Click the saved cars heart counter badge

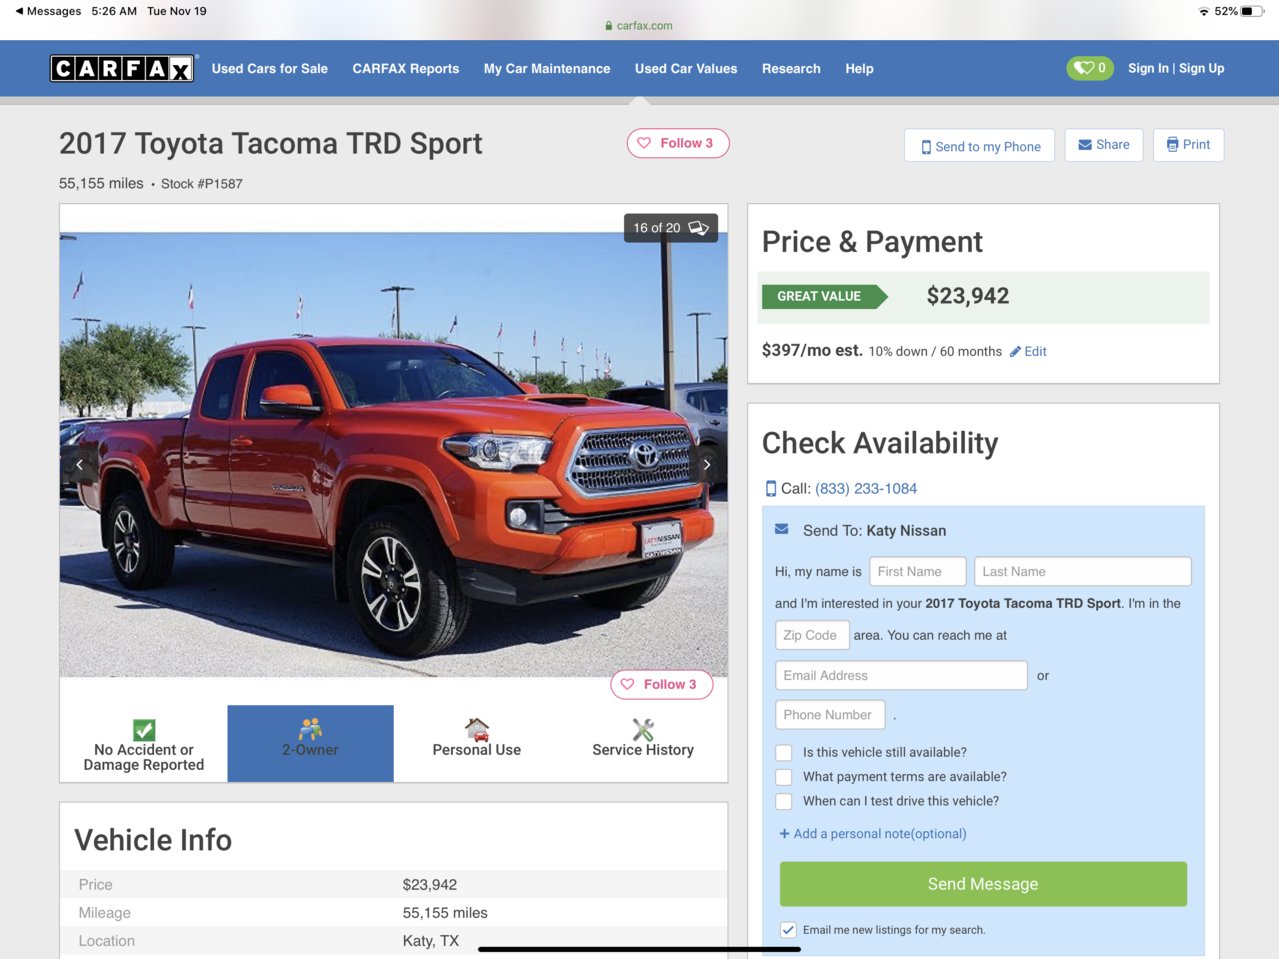click(x=1089, y=68)
